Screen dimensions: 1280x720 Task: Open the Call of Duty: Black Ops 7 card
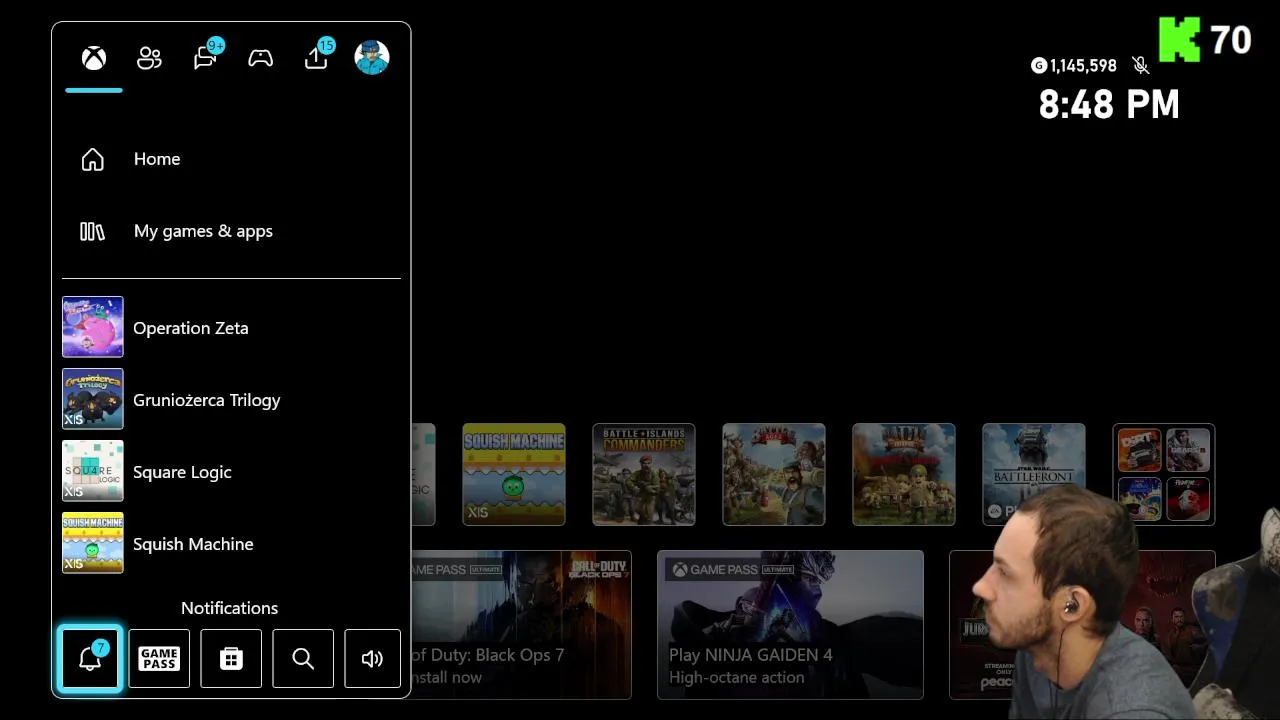point(521,625)
